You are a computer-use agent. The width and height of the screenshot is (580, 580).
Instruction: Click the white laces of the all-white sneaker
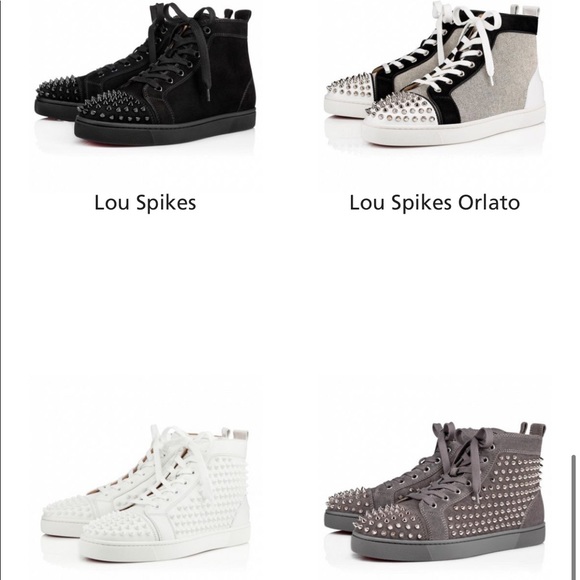pyautogui.click(x=174, y=462)
